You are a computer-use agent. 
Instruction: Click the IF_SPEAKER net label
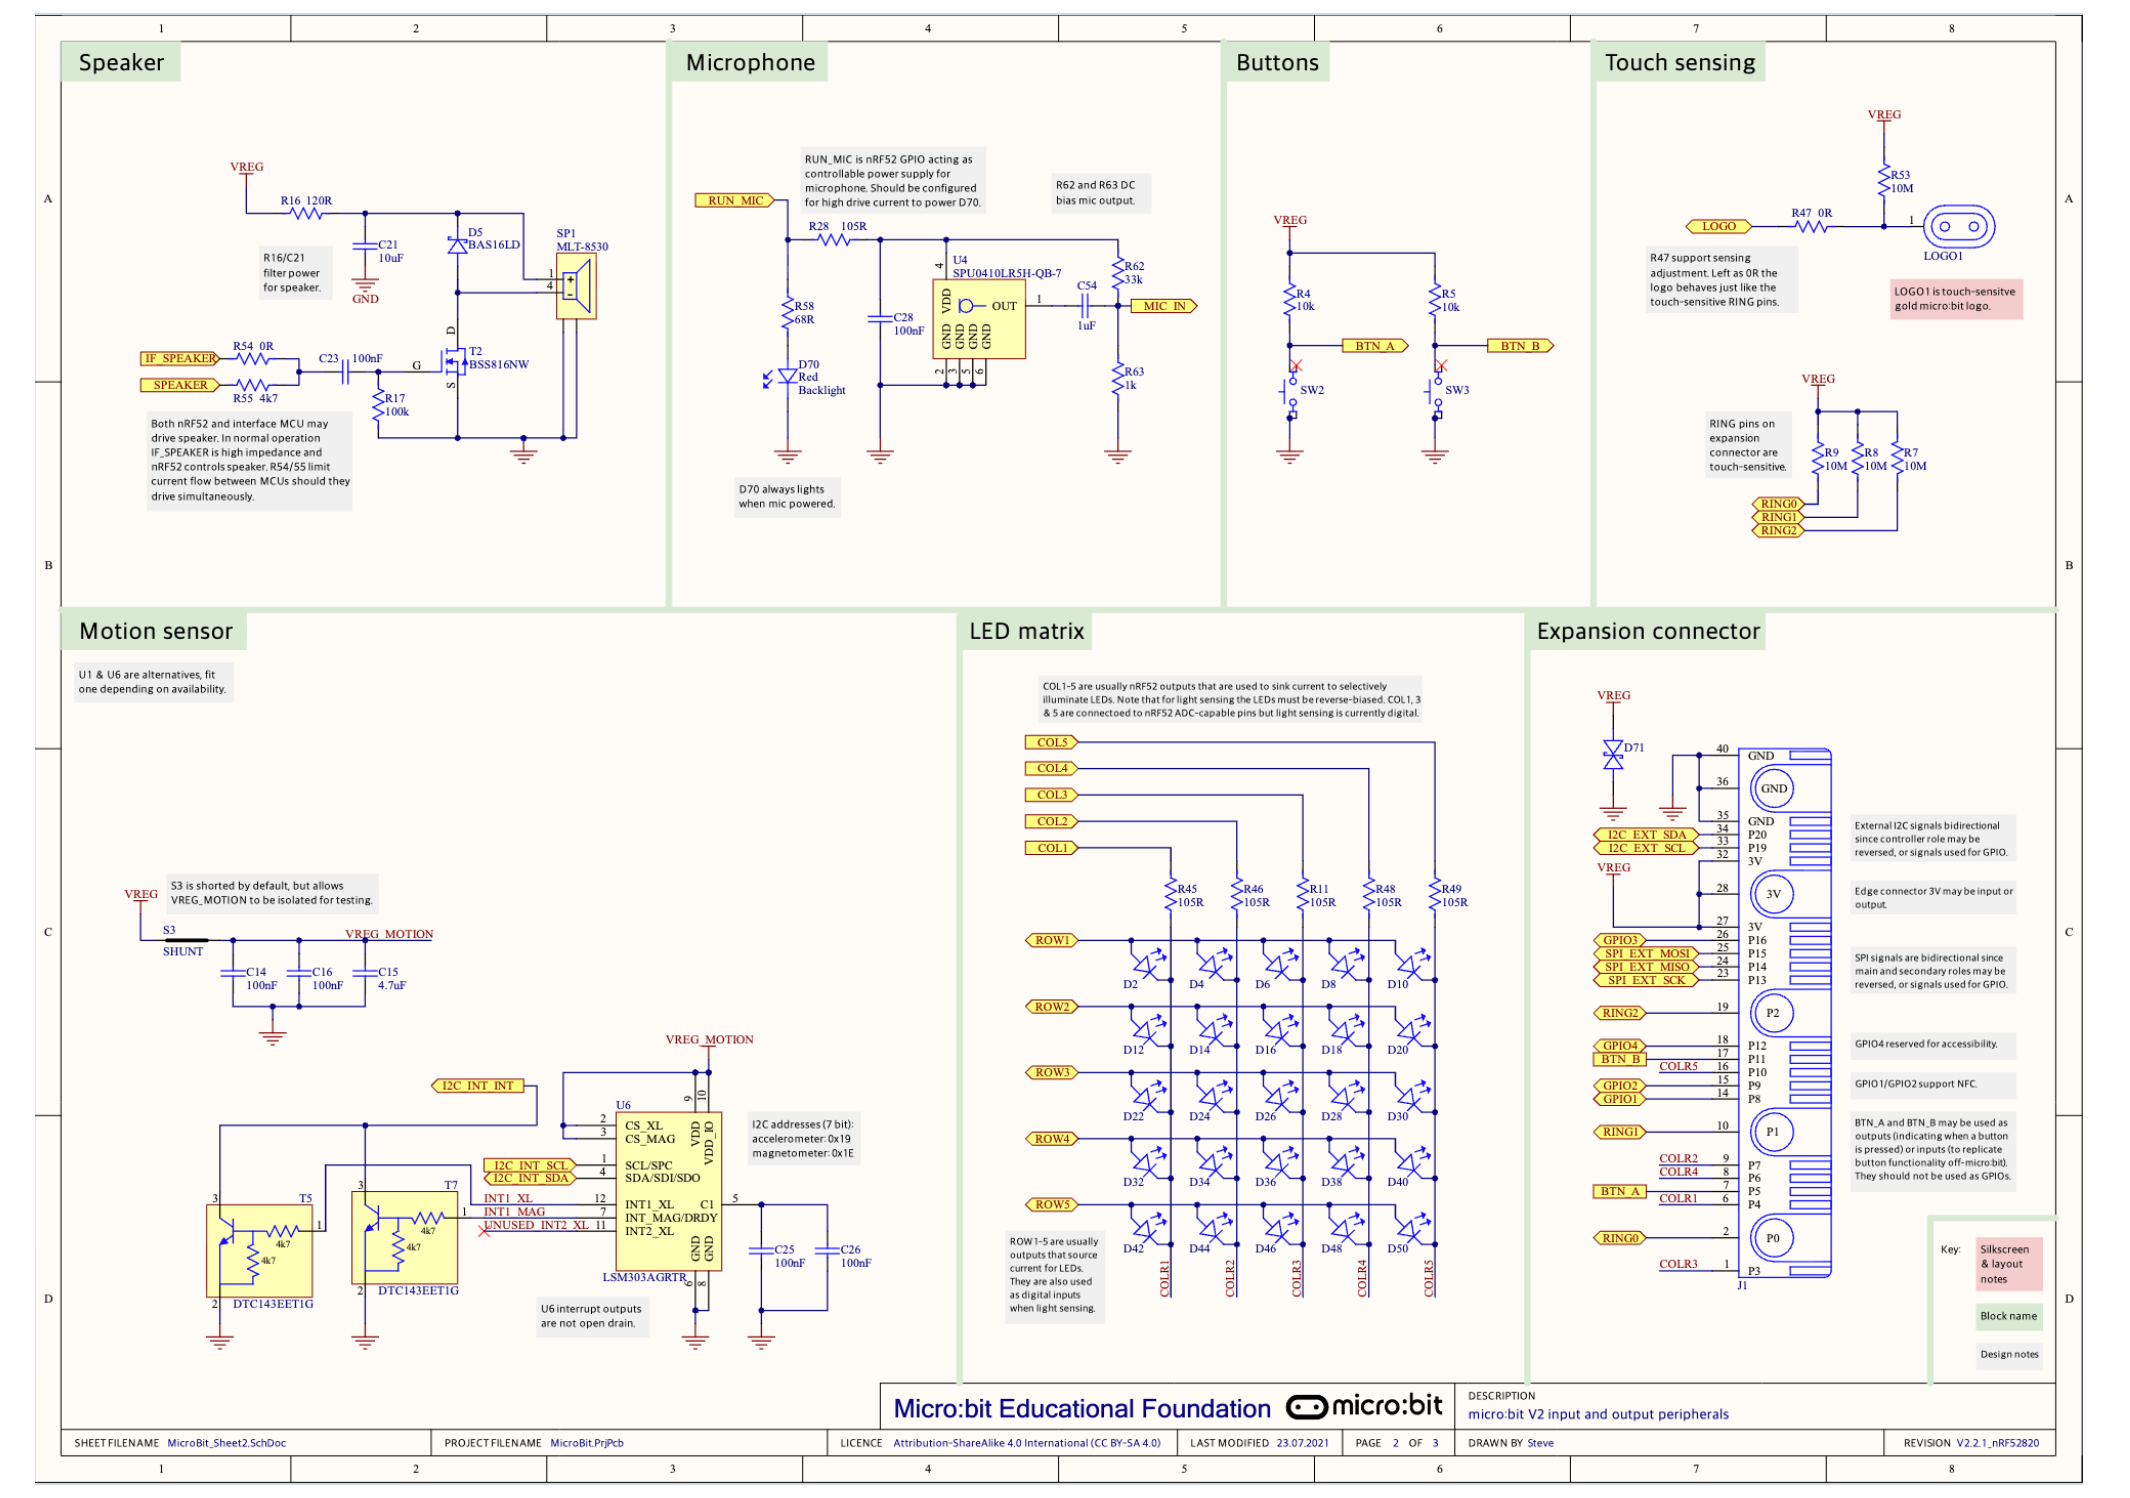(x=179, y=358)
